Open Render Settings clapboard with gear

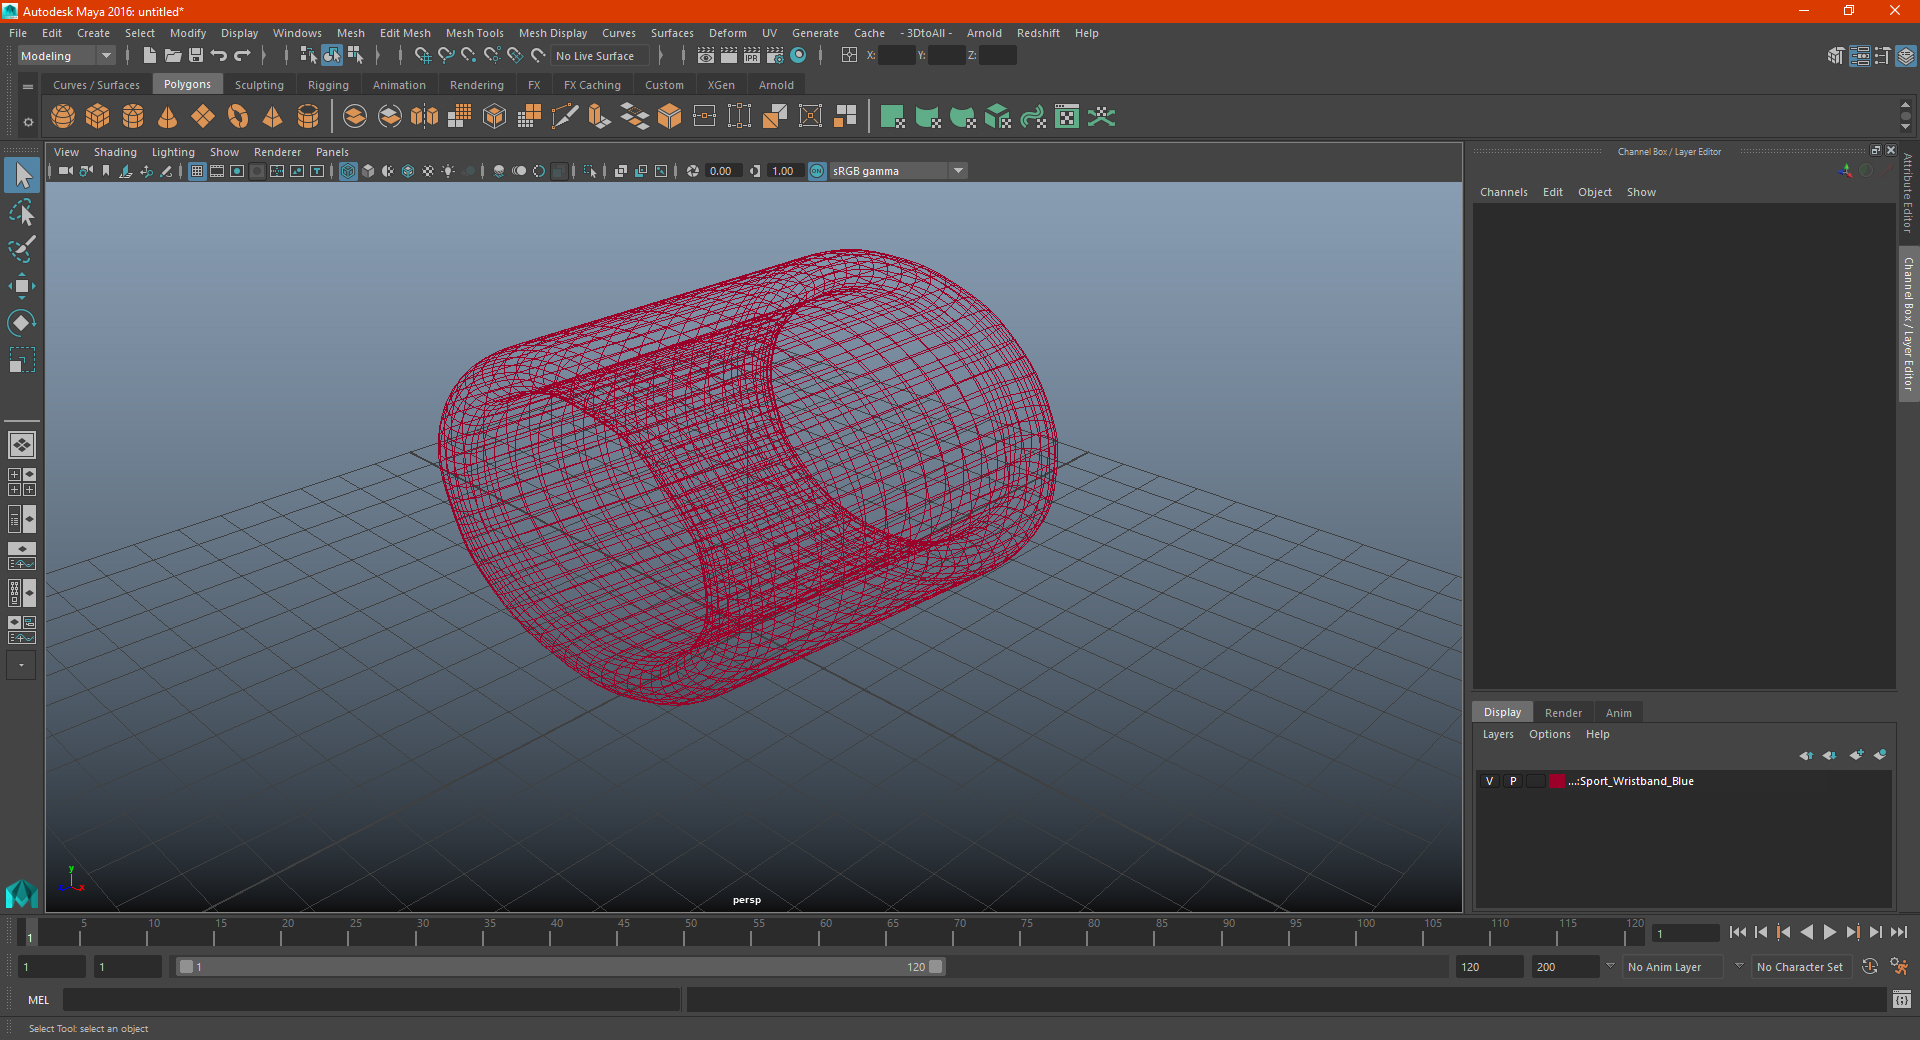[x=775, y=56]
